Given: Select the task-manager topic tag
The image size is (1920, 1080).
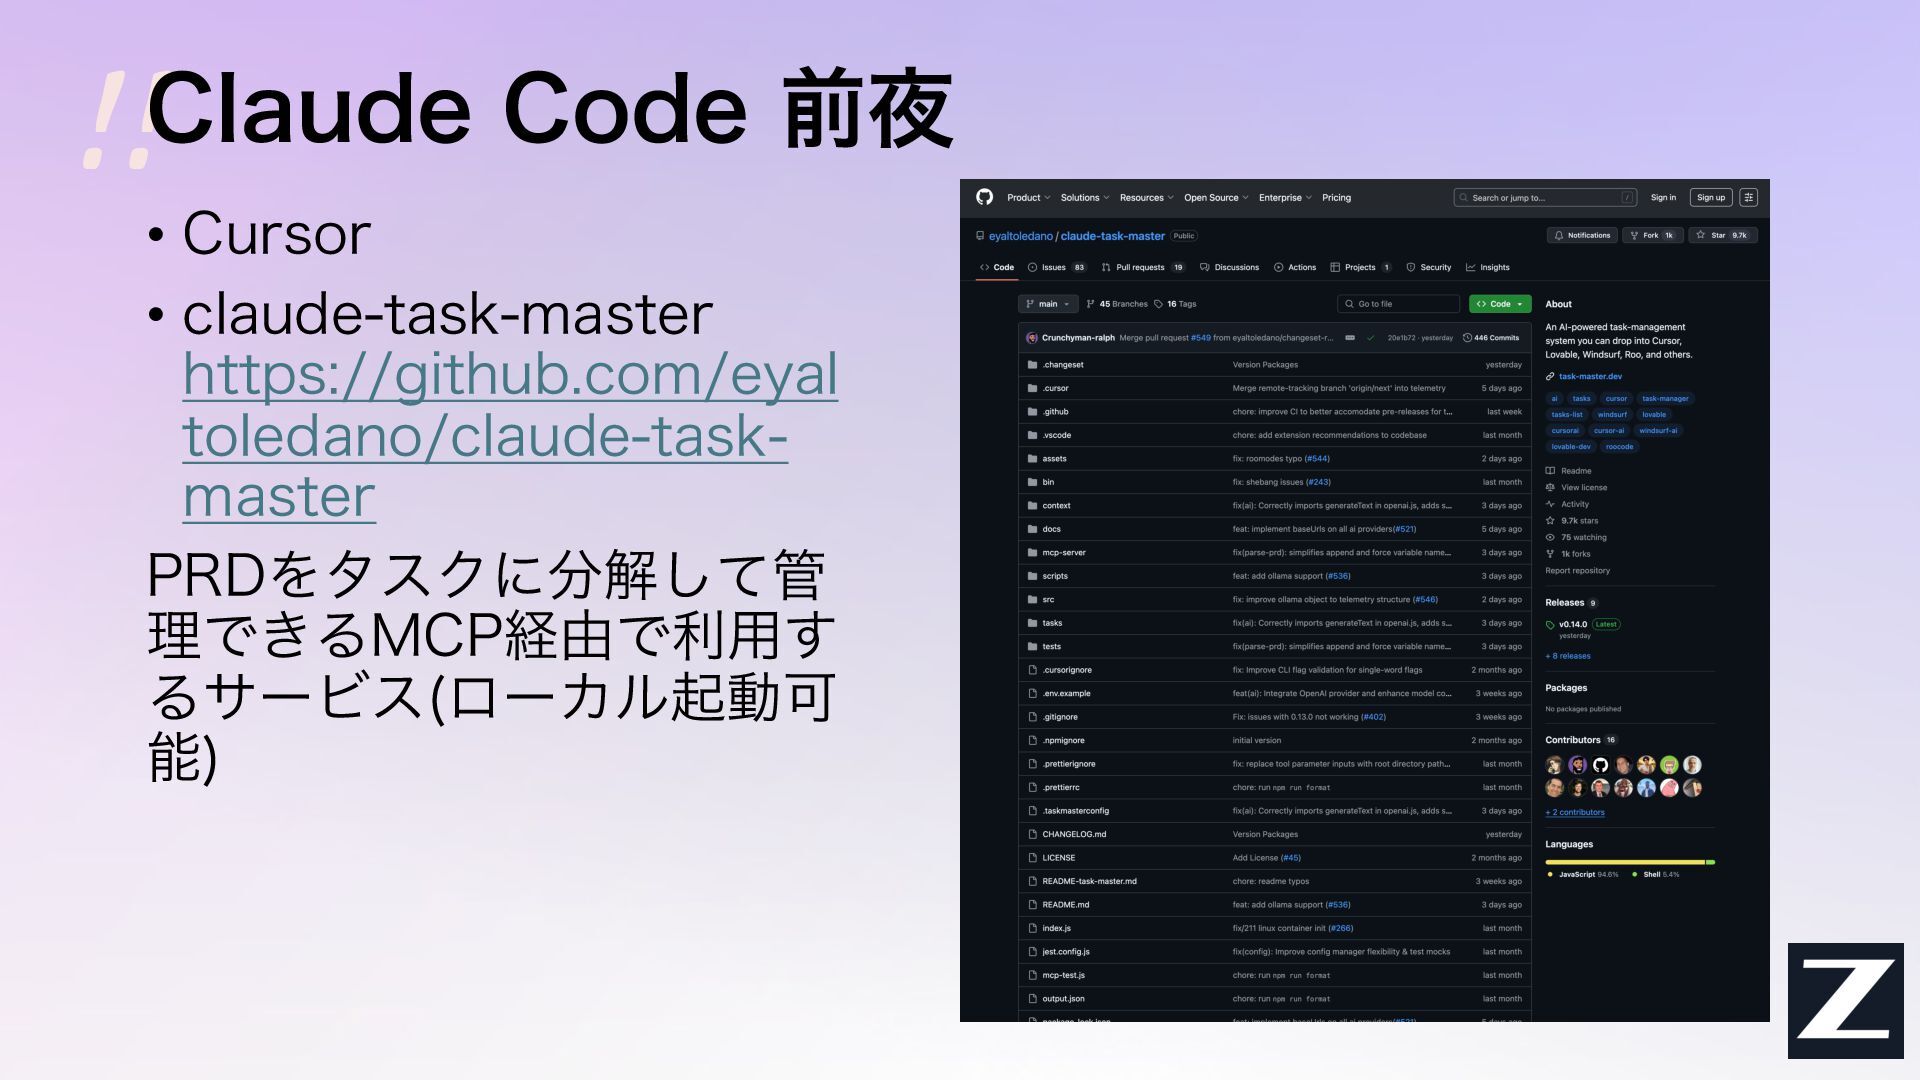Looking at the screenshot, I should point(1665,399).
